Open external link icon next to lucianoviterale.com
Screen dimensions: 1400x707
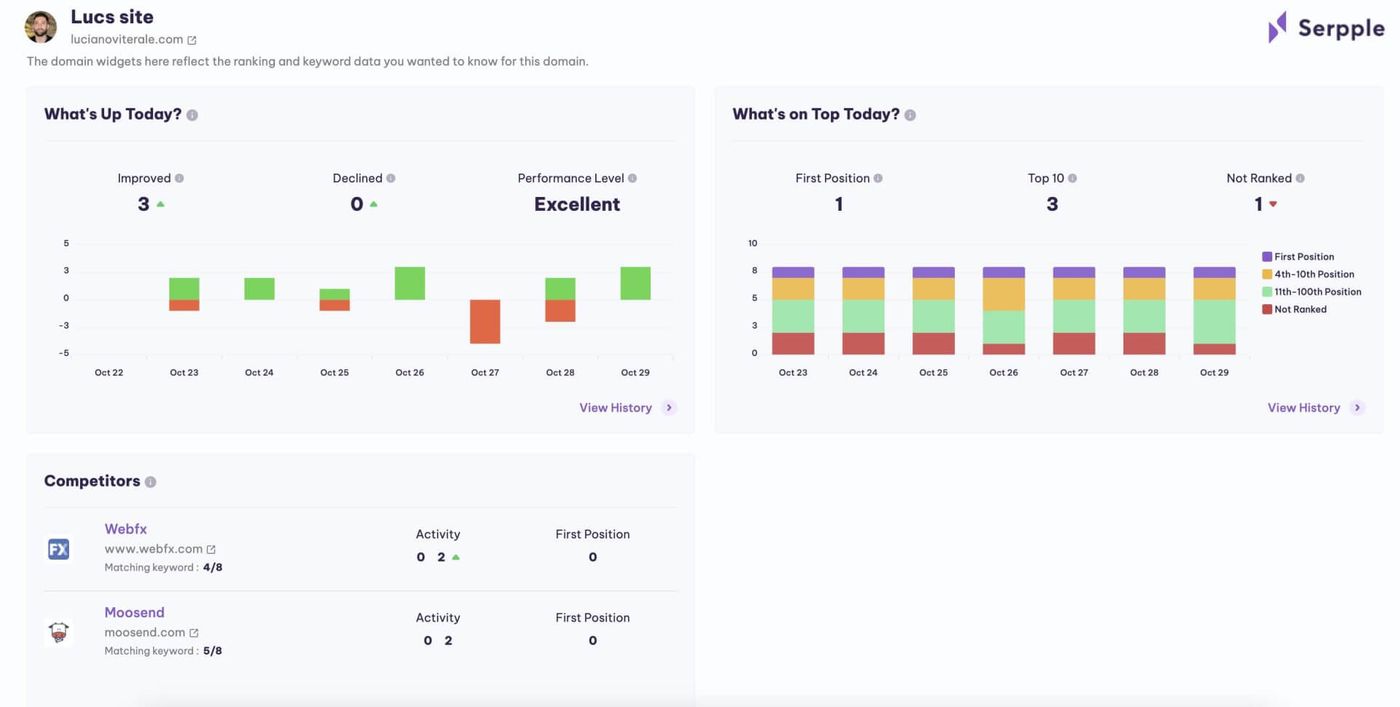pos(192,40)
